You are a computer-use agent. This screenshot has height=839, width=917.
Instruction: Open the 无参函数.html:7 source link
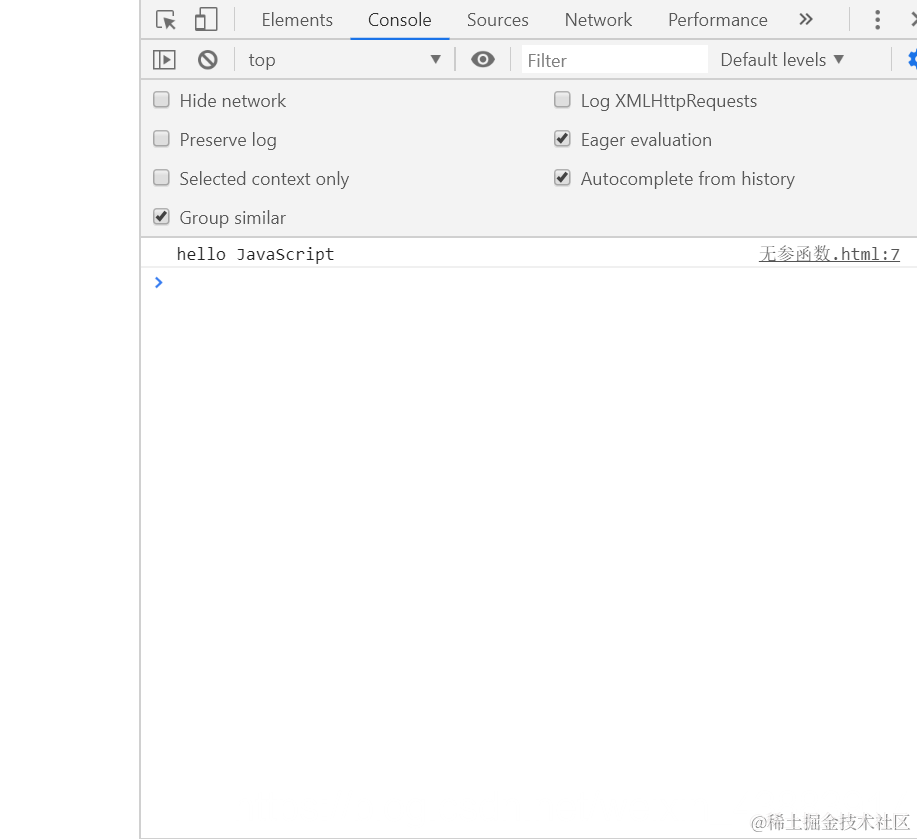coord(829,254)
